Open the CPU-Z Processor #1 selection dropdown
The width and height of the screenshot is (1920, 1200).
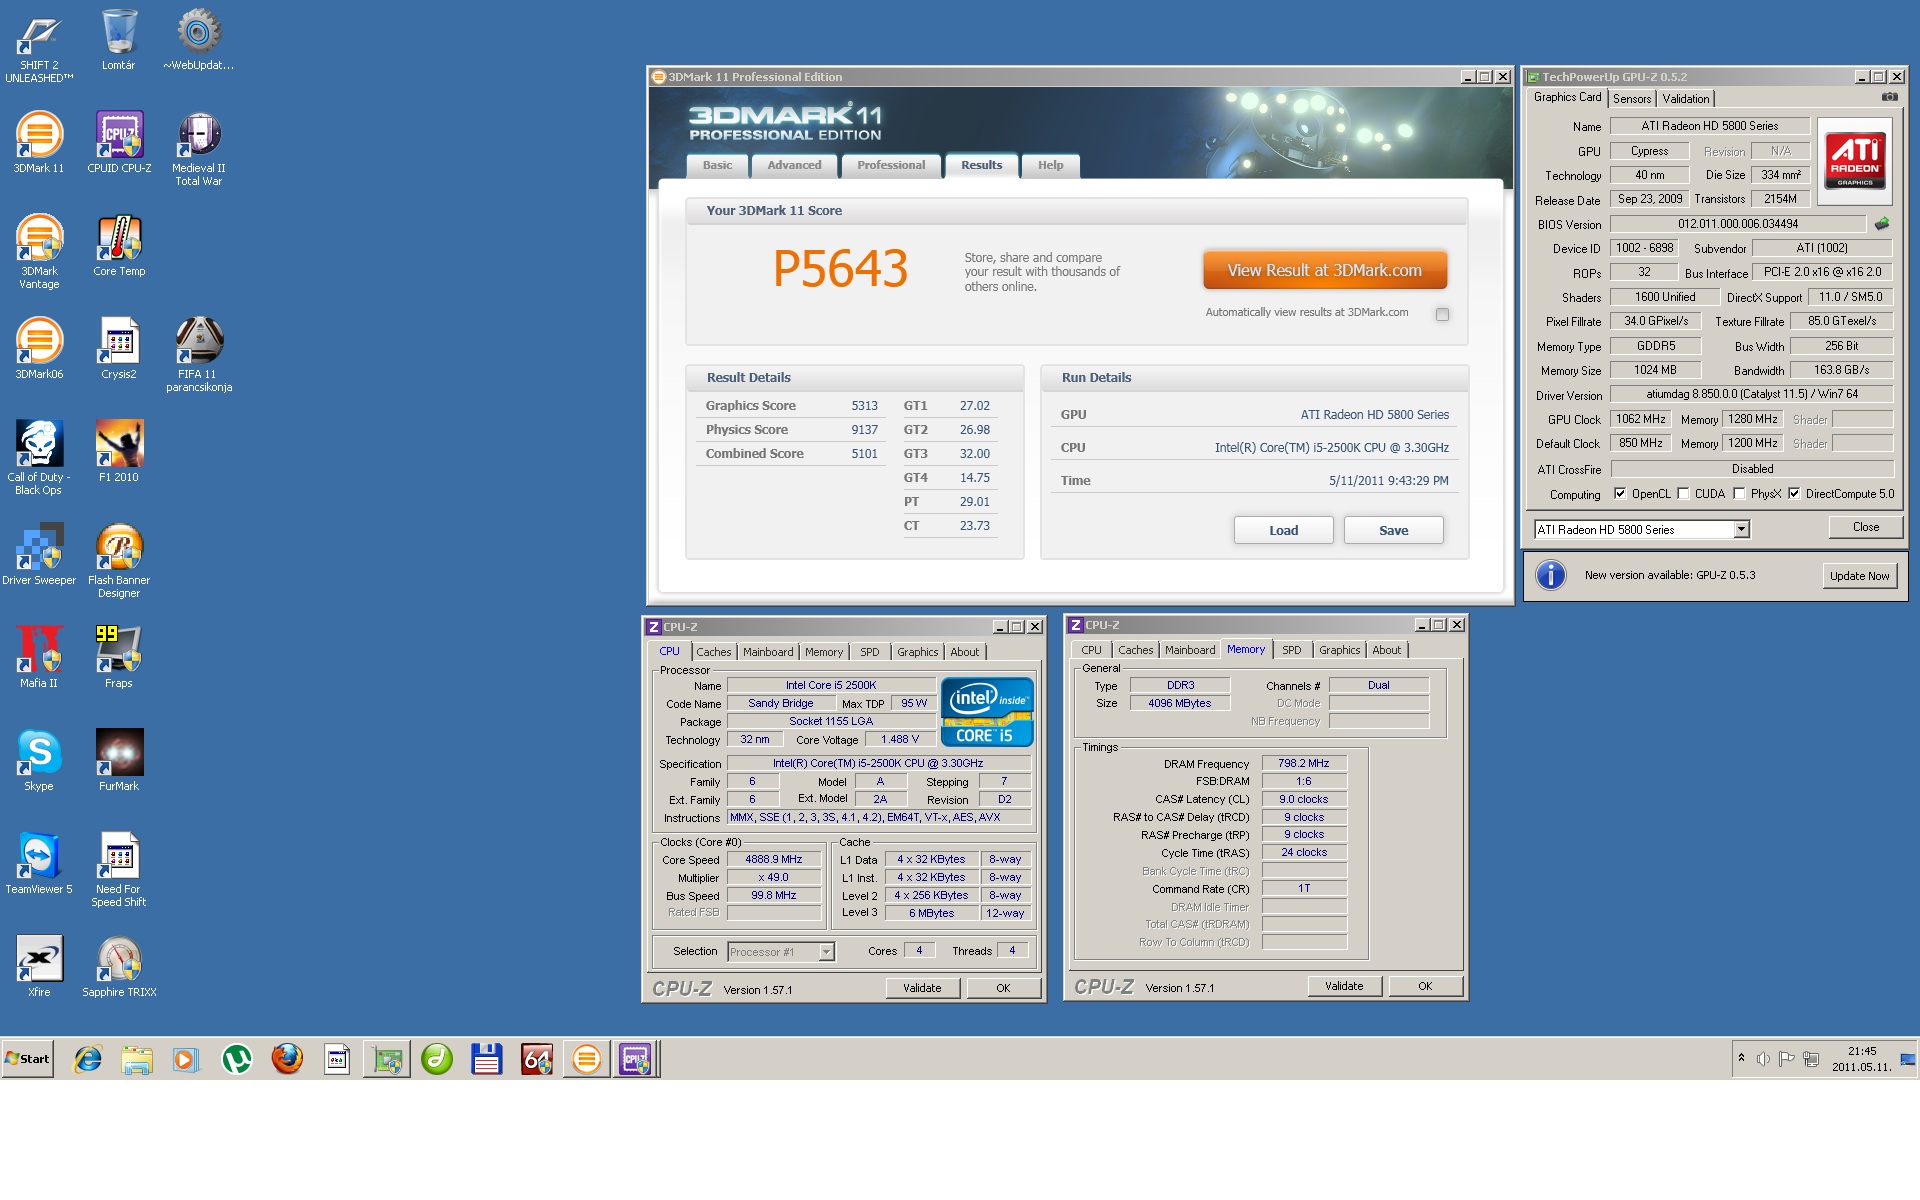coord(826,952)
